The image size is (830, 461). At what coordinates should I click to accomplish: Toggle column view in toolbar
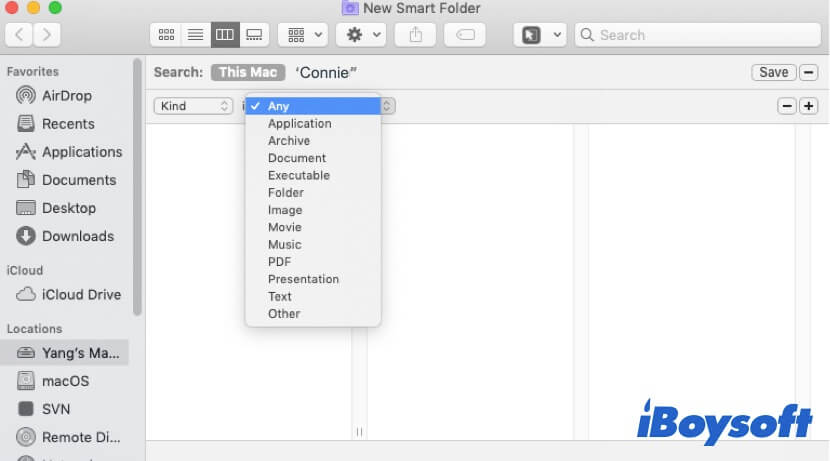225,34
